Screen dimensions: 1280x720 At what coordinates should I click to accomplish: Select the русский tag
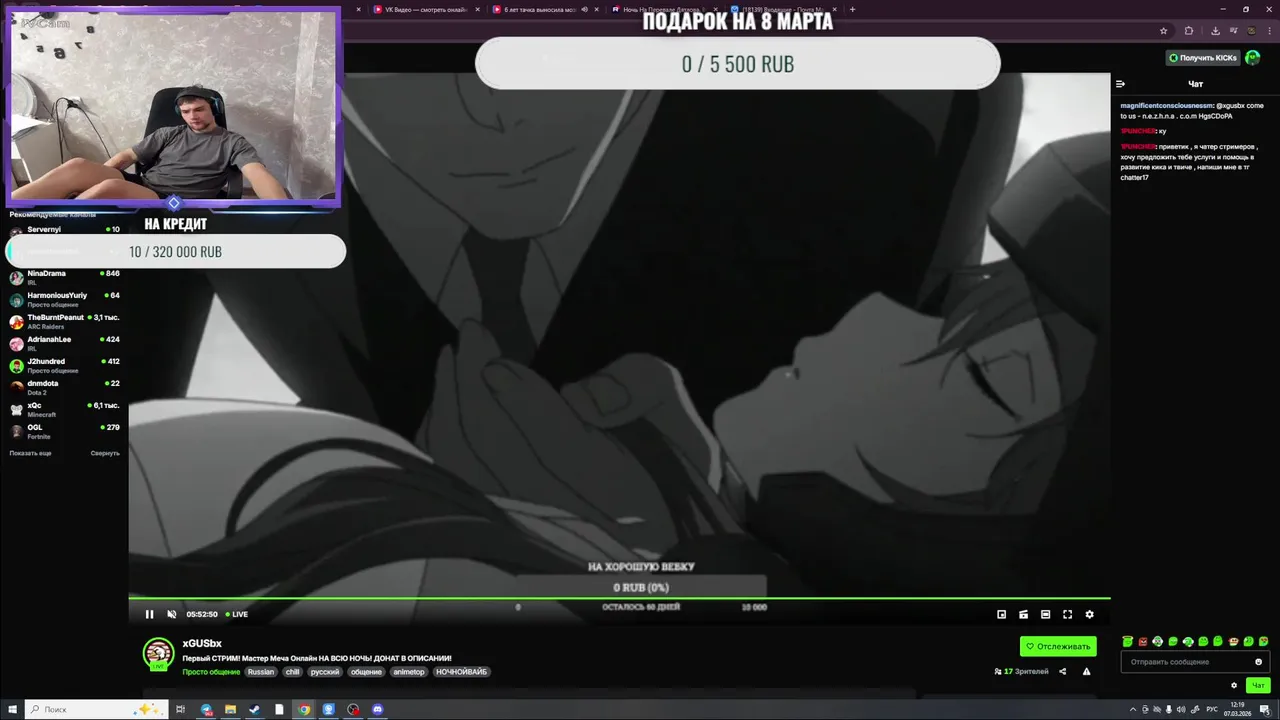coord(325,672)
